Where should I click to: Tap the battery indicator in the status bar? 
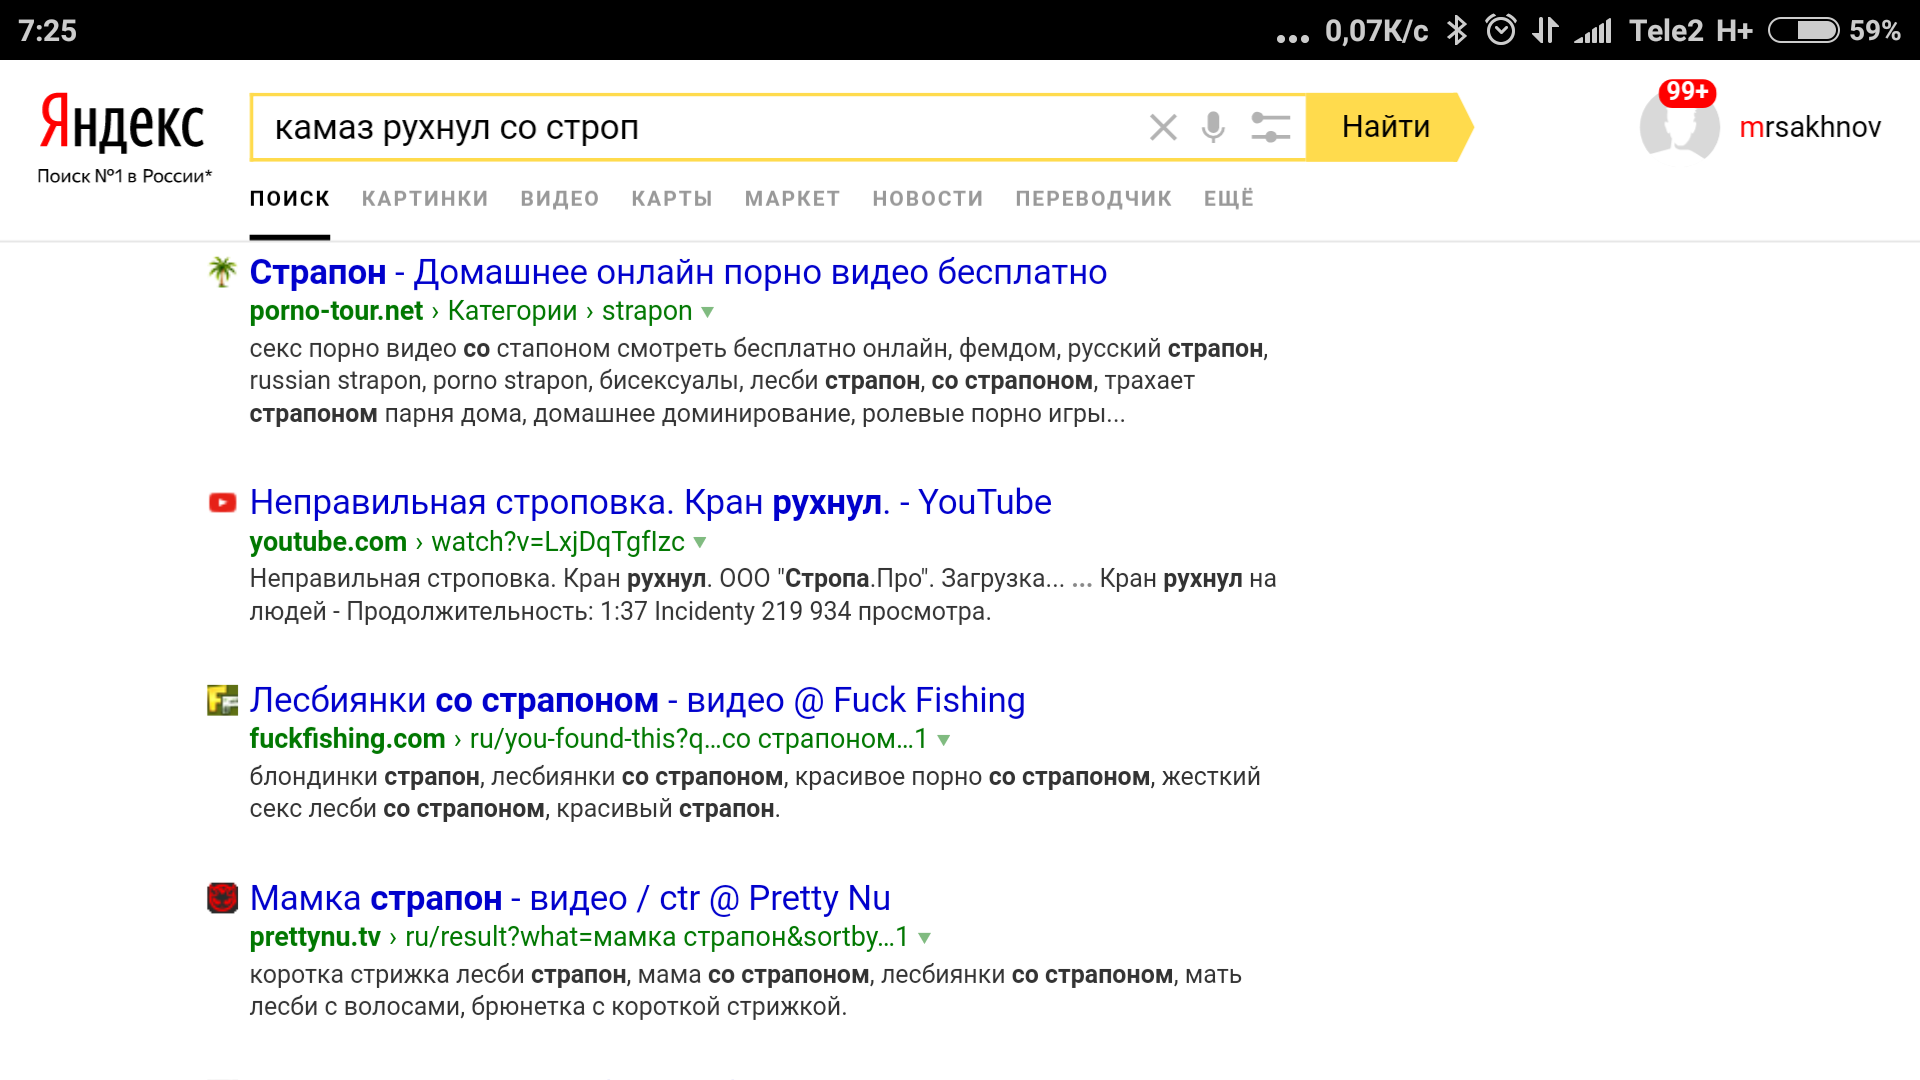(1804, 31)
